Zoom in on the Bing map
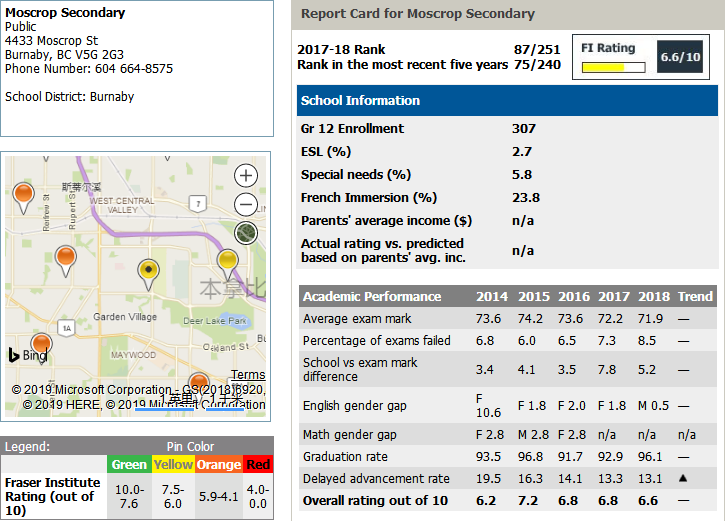This screenshot has height=521, width=725. click(x=245, y=176)
